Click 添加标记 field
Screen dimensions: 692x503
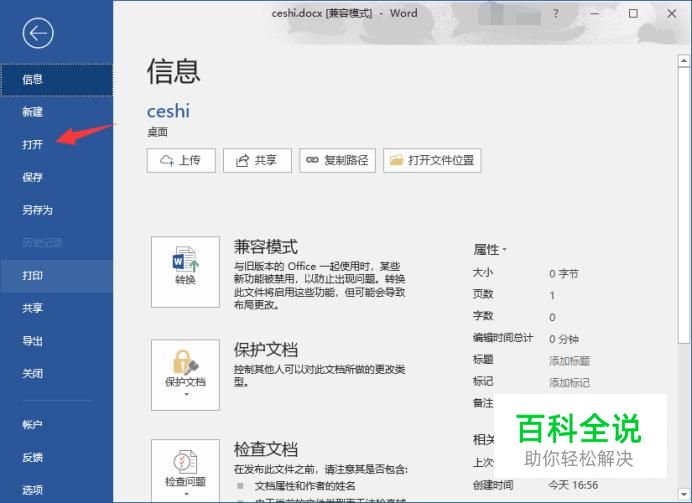[569, 383]
